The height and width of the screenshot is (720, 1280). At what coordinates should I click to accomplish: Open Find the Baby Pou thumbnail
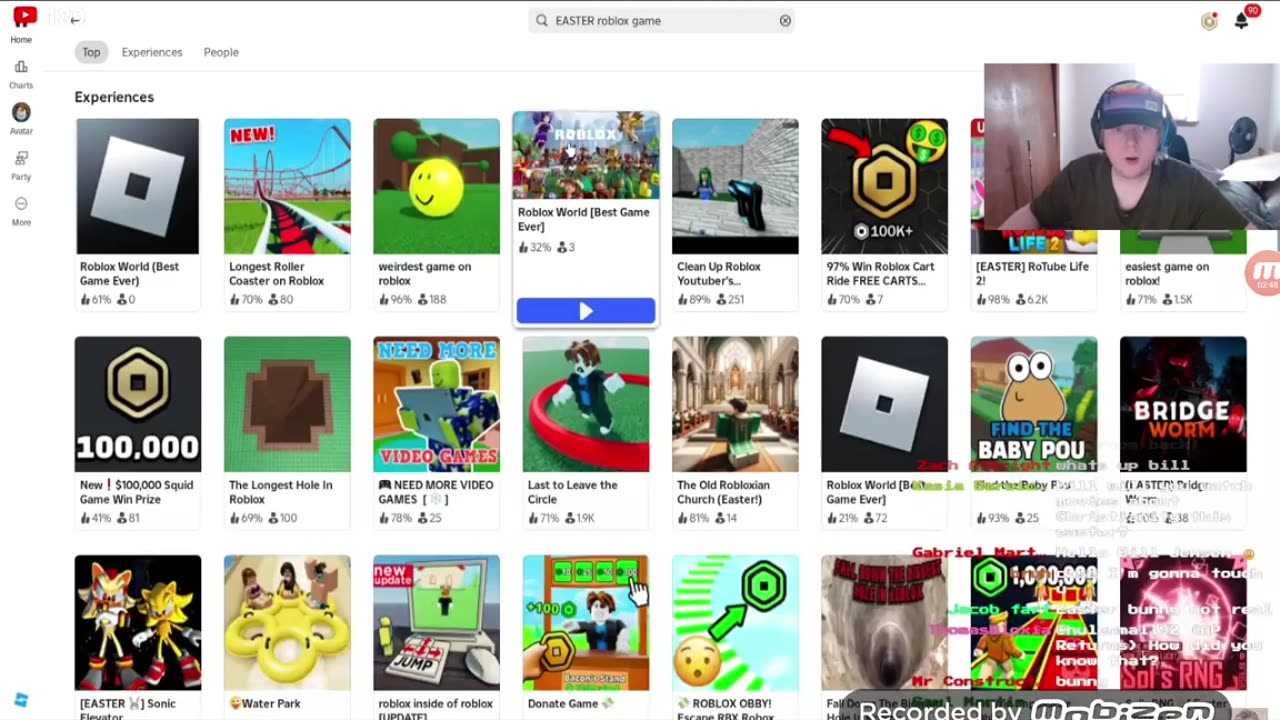pyautogui.click(x=1034, y=404)
